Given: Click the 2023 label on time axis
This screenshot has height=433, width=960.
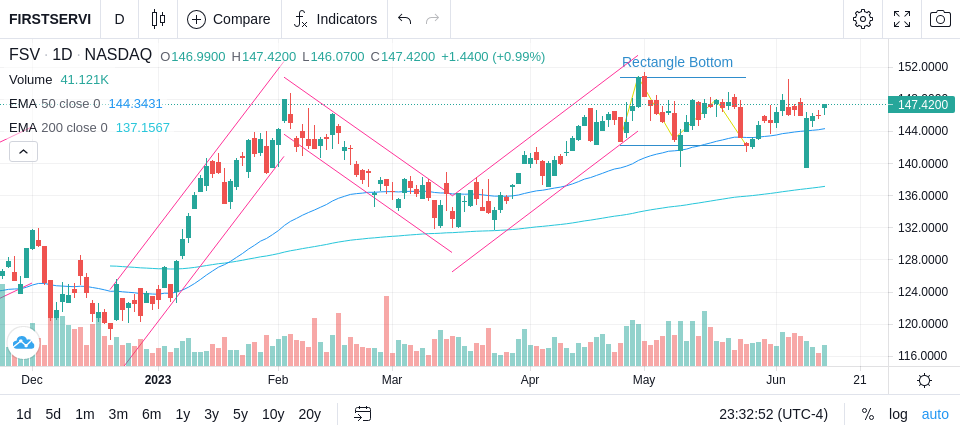Looking at the screenshot, I should click(x=158, y=380).
